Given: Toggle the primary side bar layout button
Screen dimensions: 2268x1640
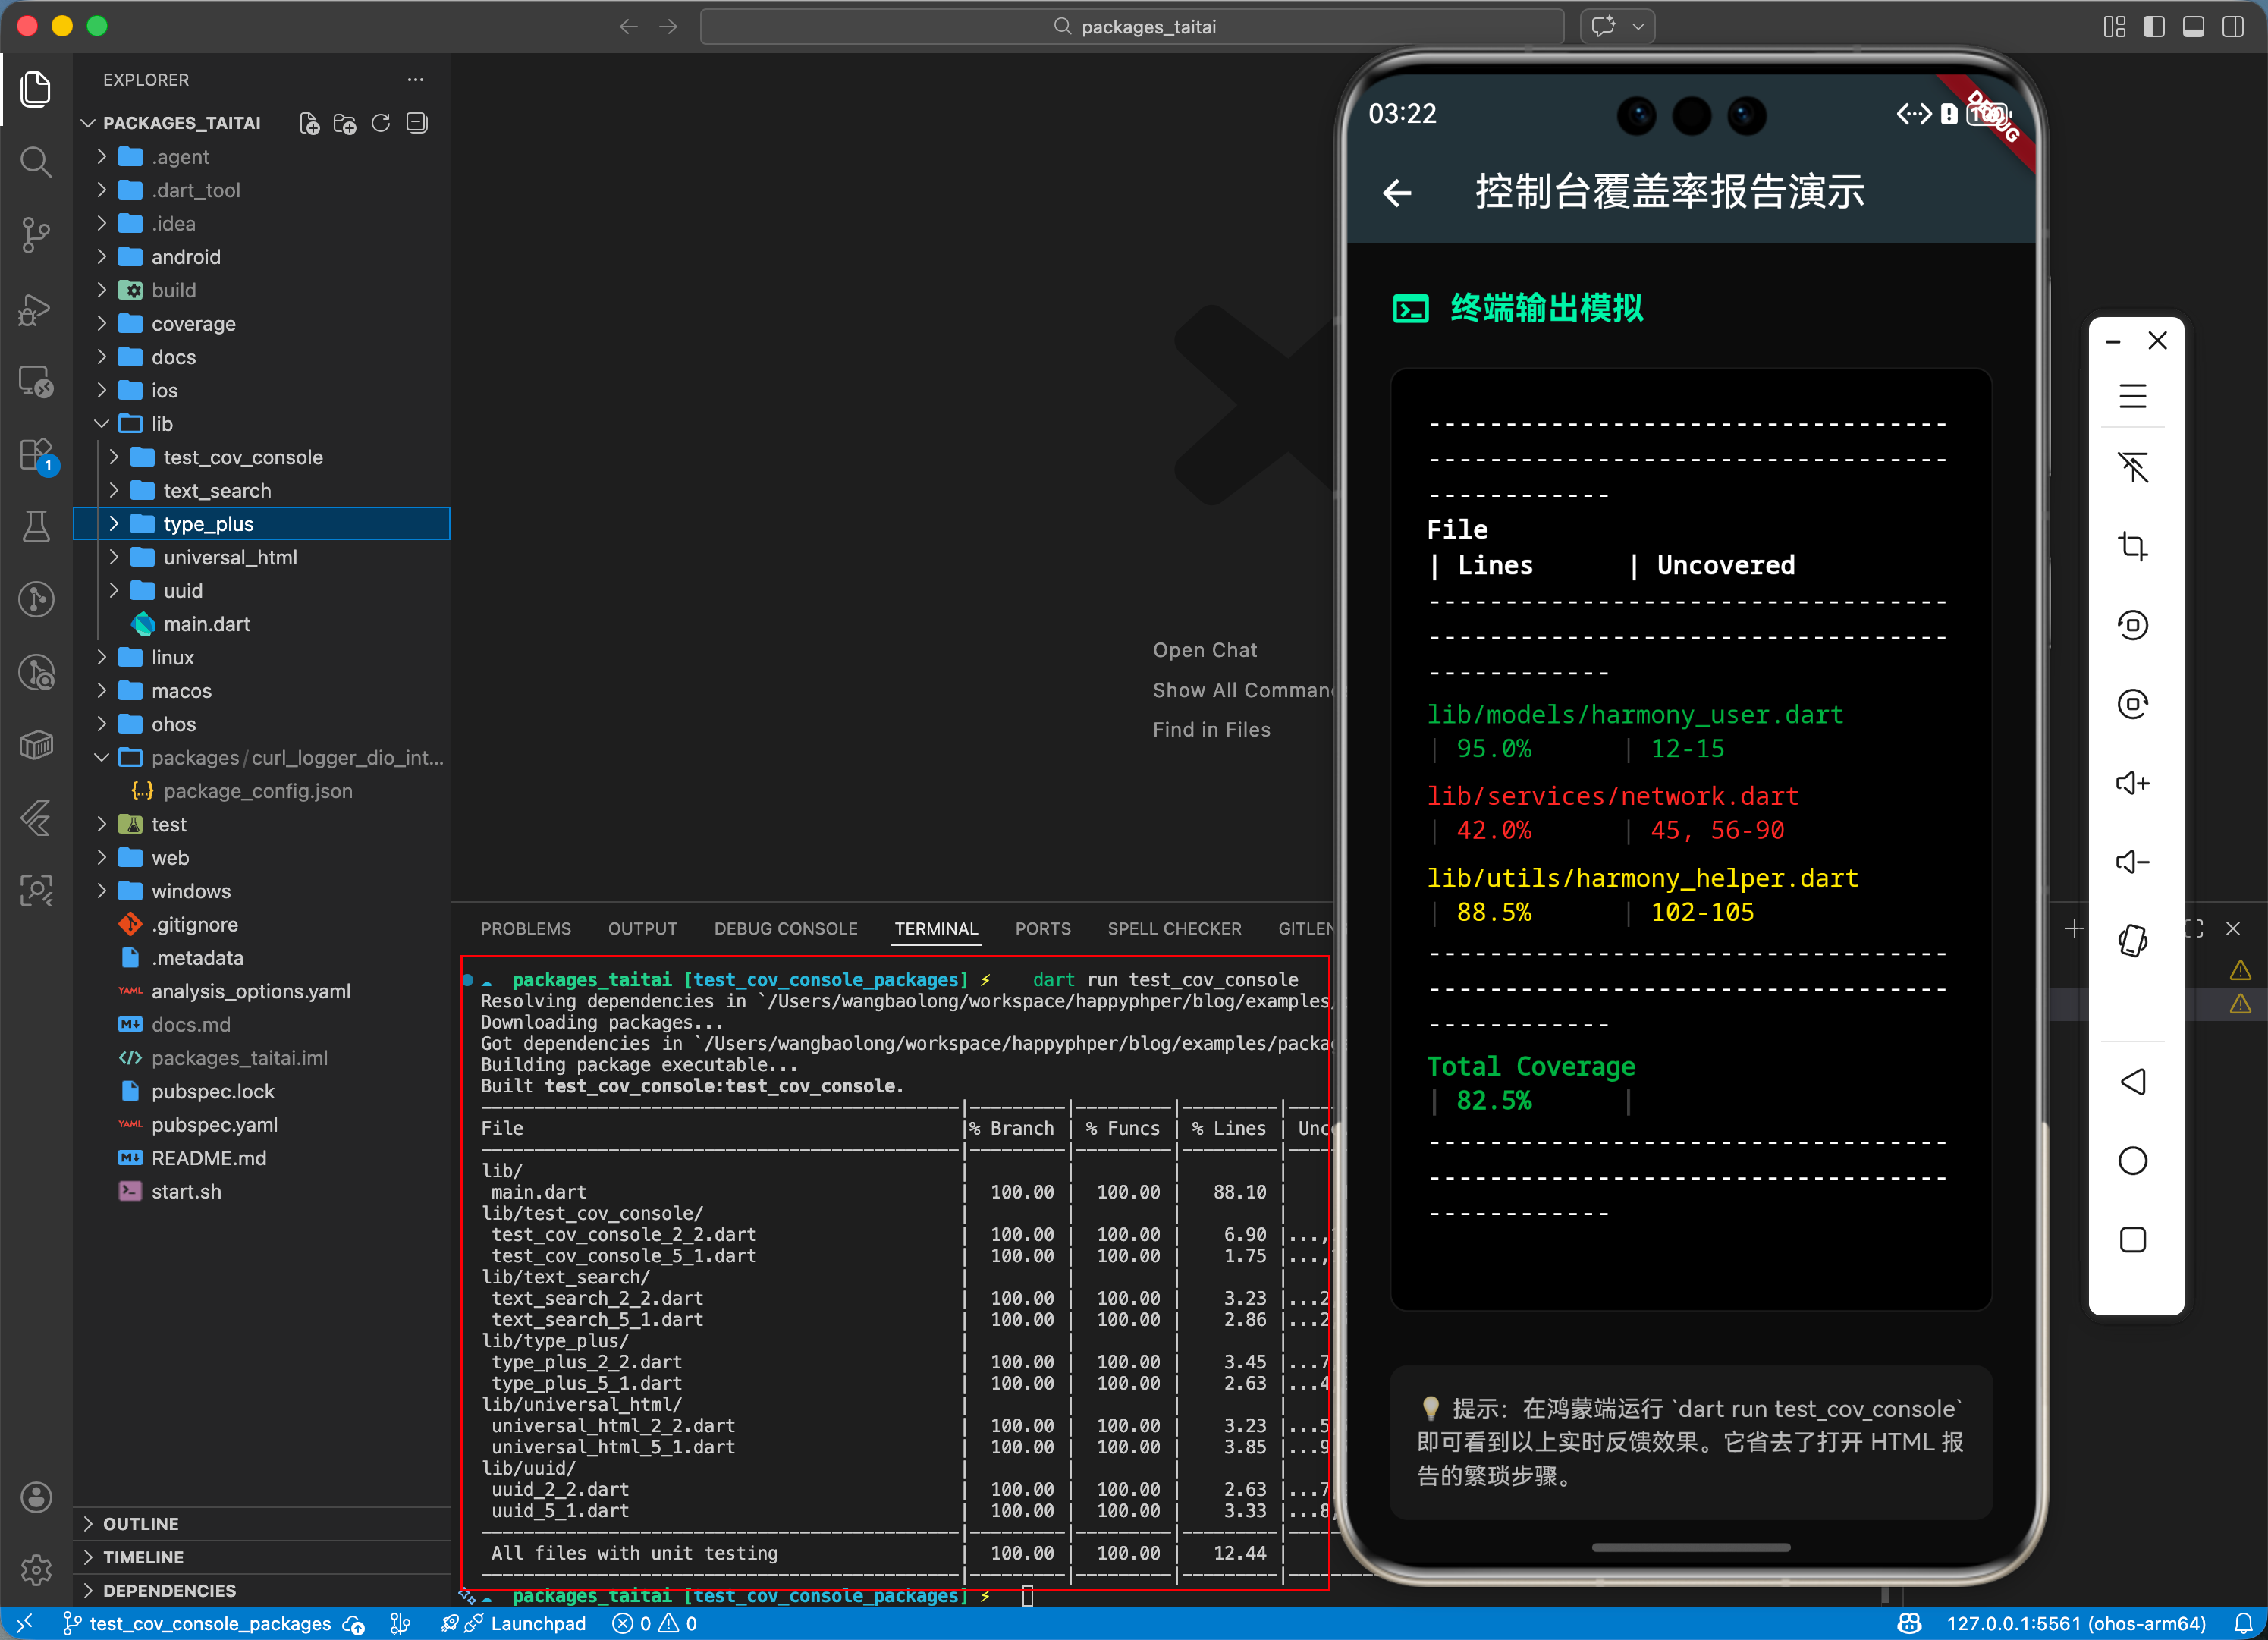Looking at the screenshot, I should click(x=2153, y=27).
